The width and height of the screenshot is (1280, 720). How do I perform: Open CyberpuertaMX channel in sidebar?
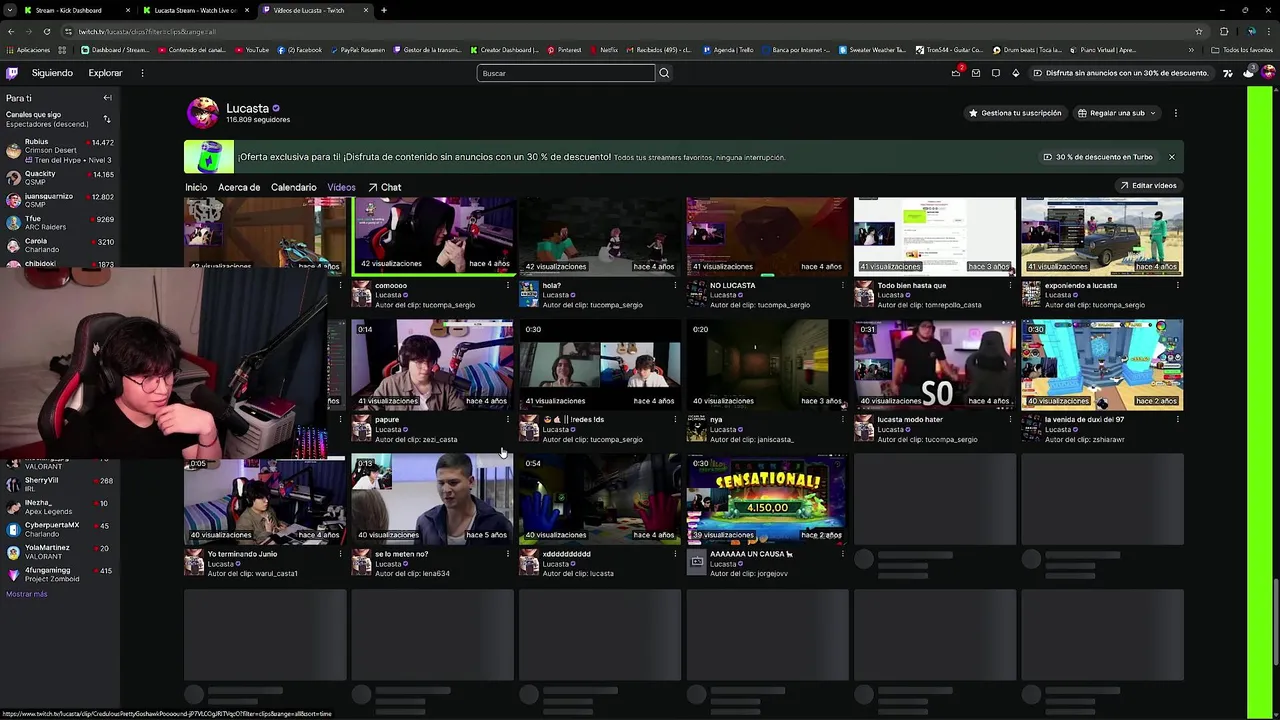coord(60,529)
